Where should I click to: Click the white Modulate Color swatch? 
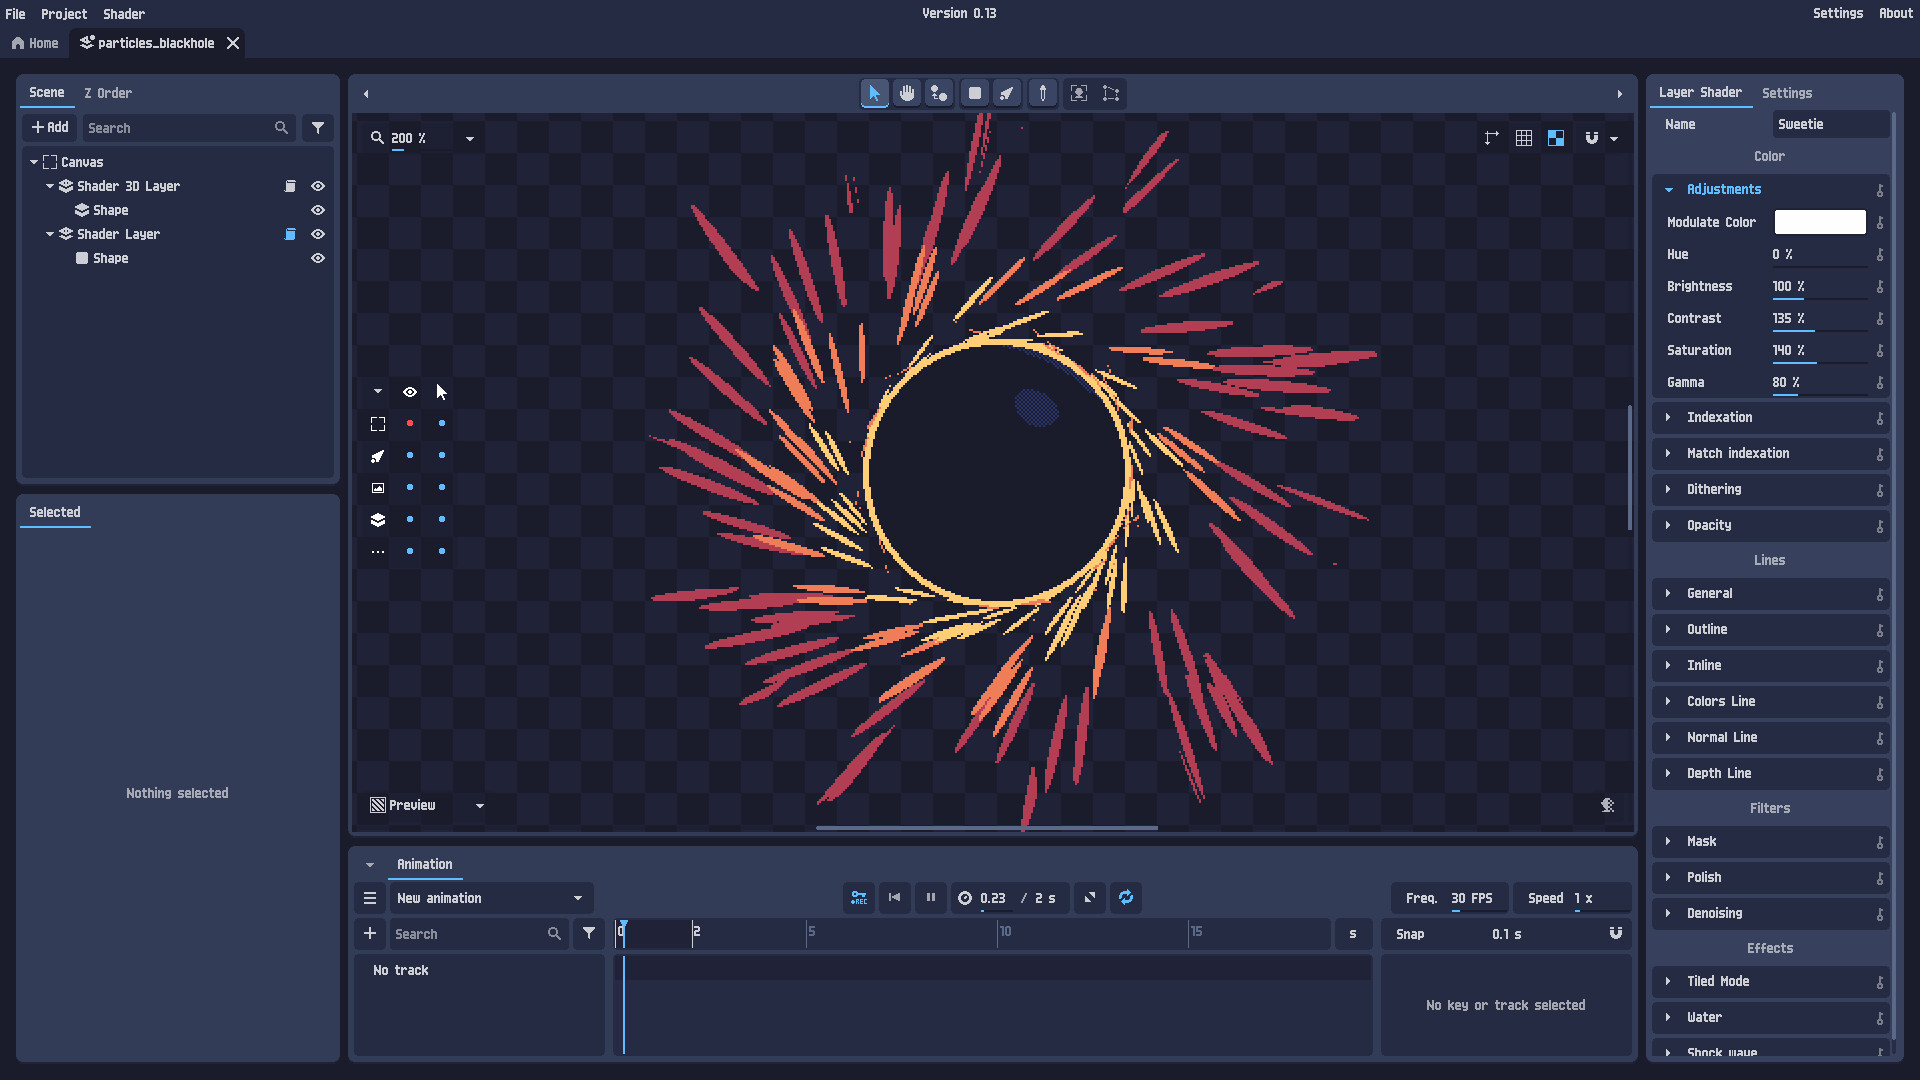pyautogui.click(x=1819, y=221)
